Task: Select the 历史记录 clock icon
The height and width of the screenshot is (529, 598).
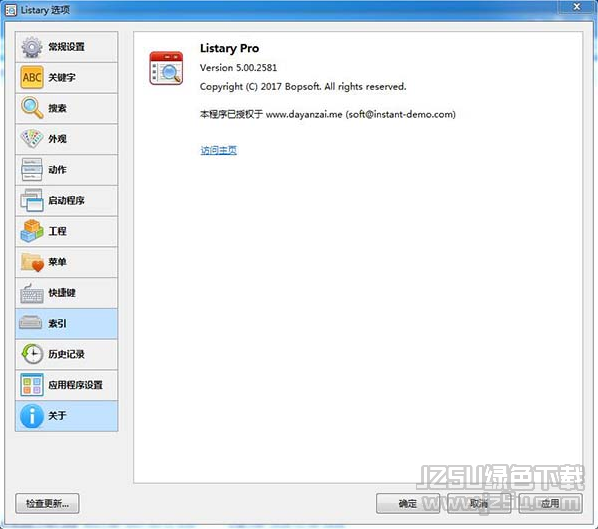Action: (x=32, y=354)
